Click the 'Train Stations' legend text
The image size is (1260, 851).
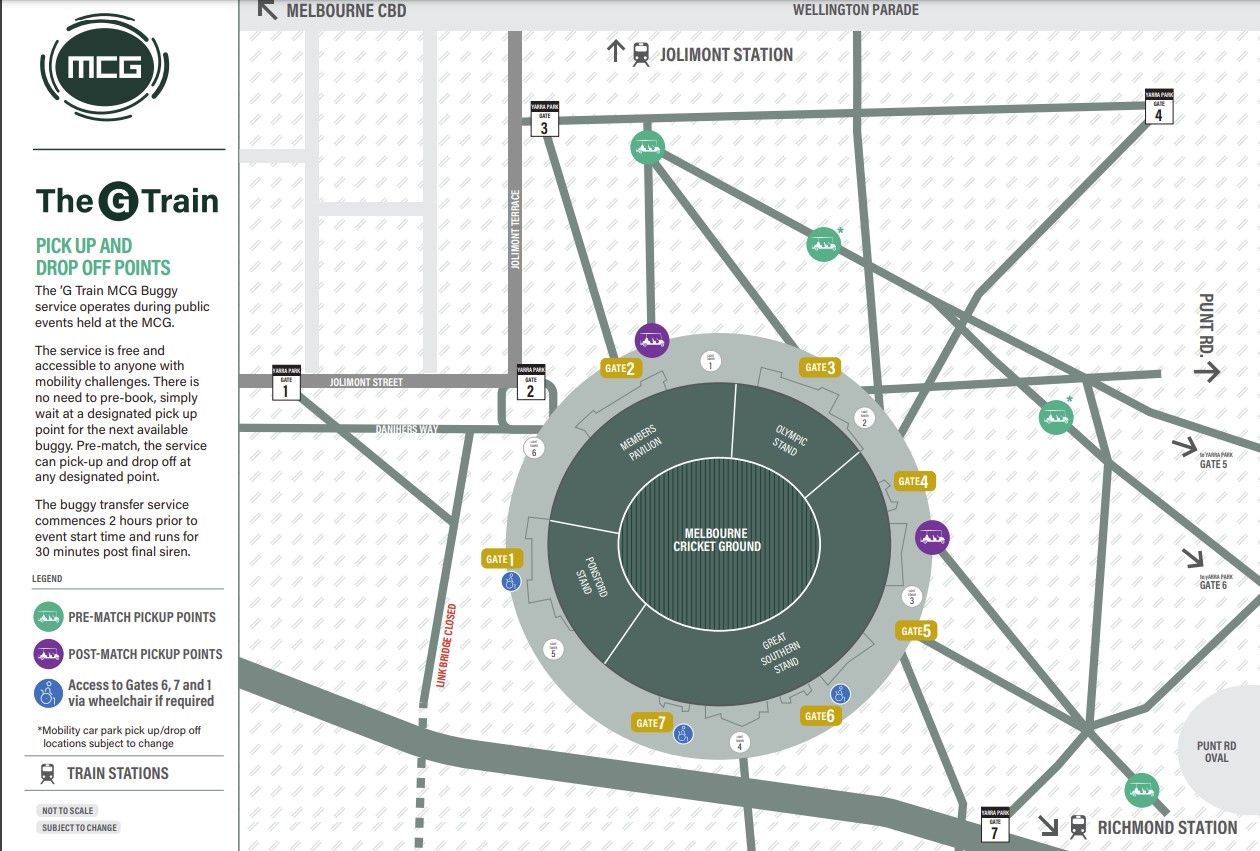(117, 773)
